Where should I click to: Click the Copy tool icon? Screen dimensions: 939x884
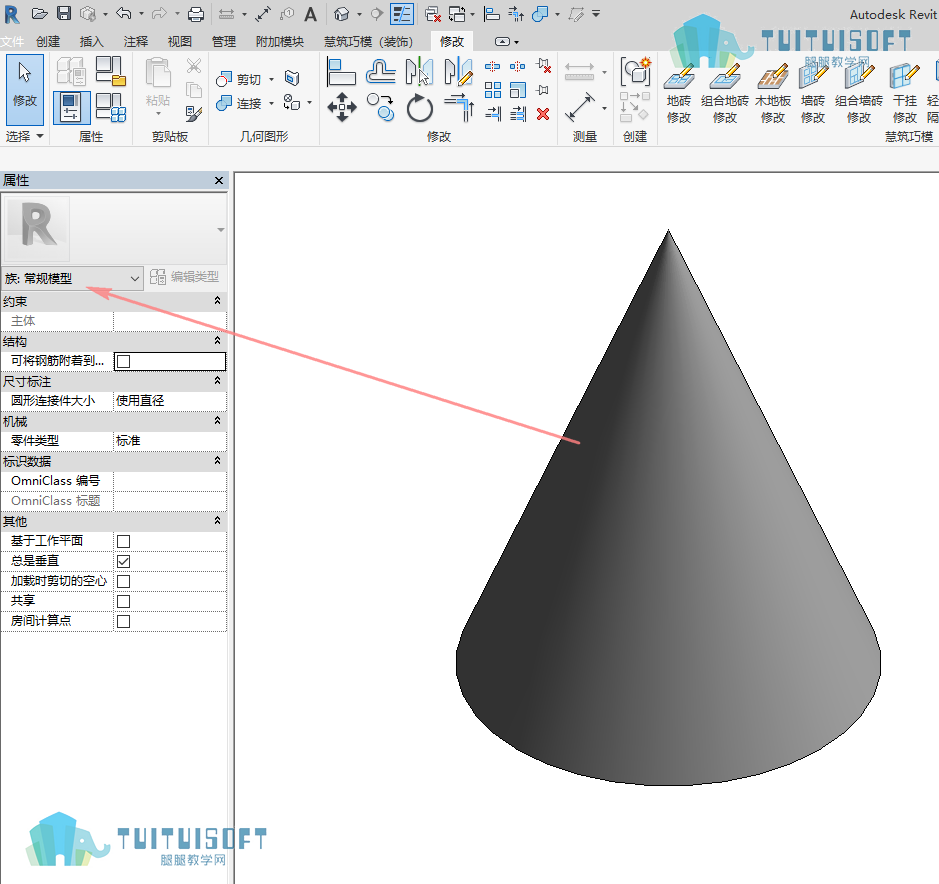click(x=381, y=108)
